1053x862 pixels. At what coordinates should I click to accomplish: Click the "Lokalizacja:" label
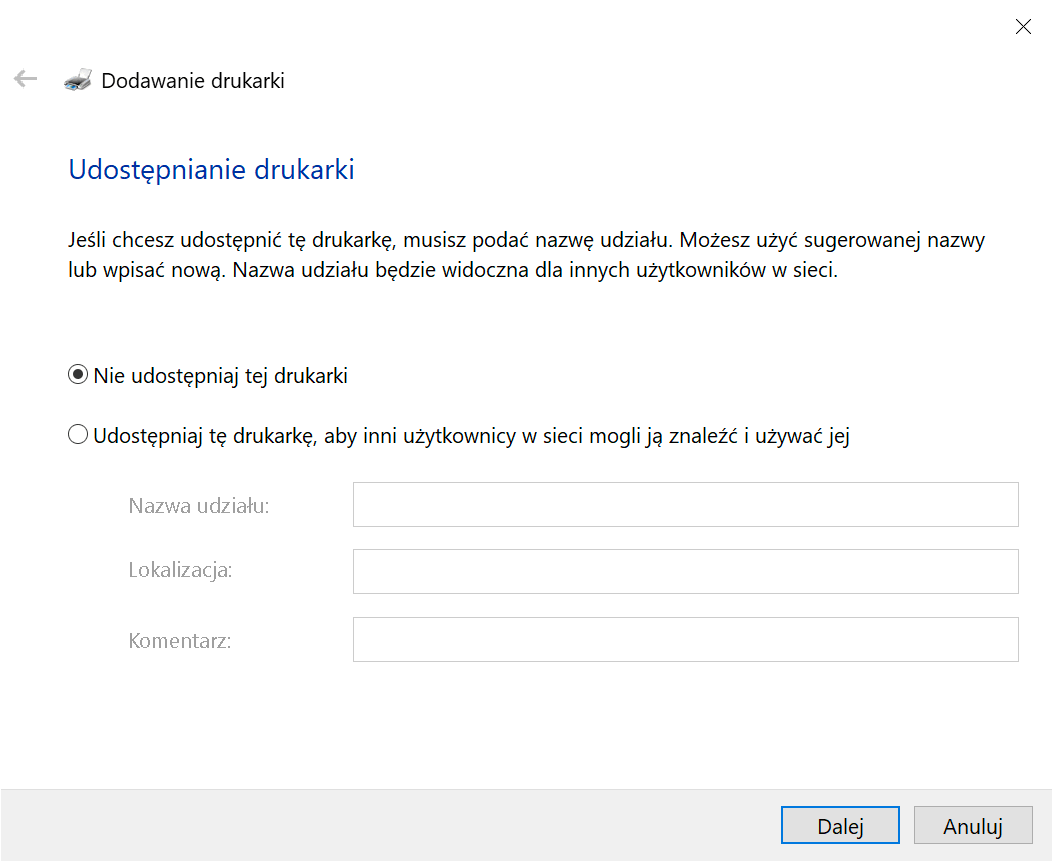[180, 571]
